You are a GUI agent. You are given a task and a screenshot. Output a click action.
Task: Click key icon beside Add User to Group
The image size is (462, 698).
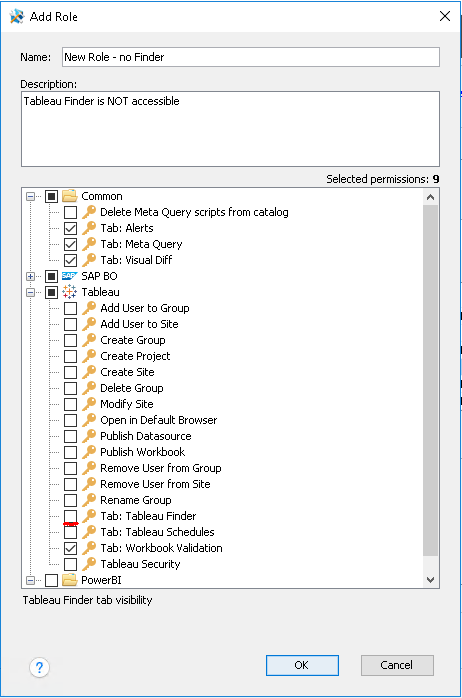coord(89,308)
